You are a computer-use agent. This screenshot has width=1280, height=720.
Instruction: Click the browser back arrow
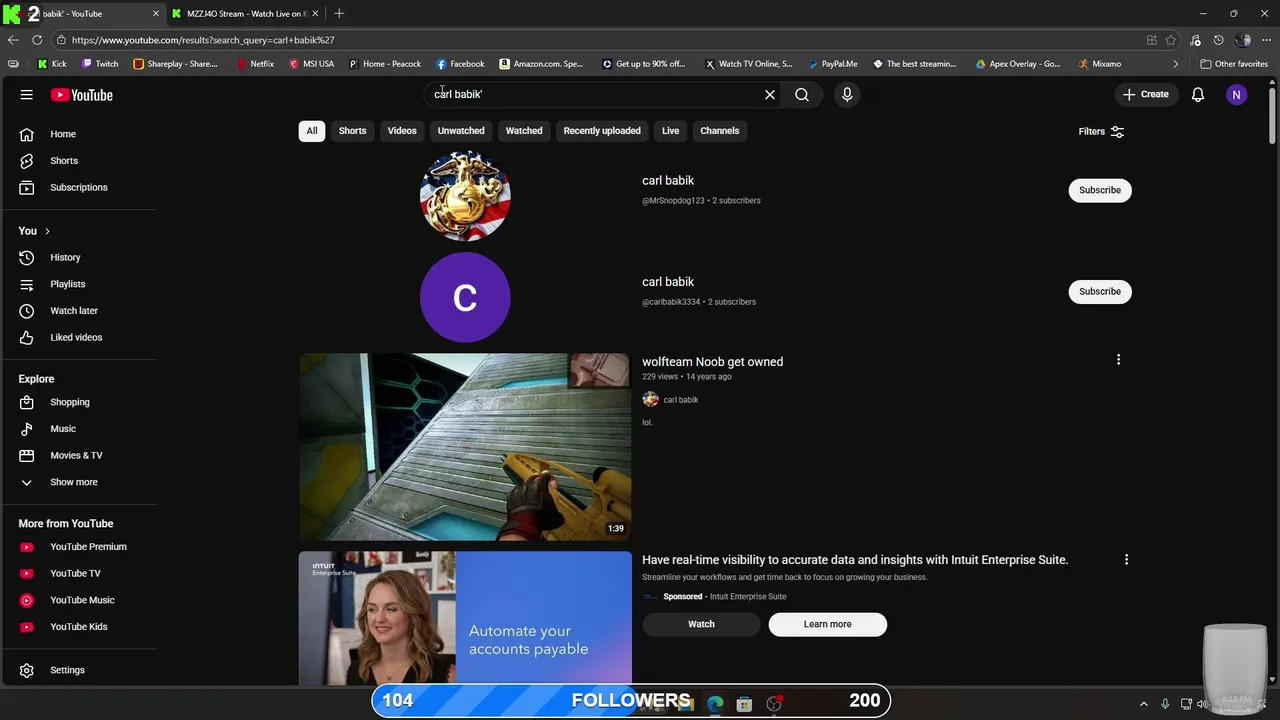tap(13, 40)
